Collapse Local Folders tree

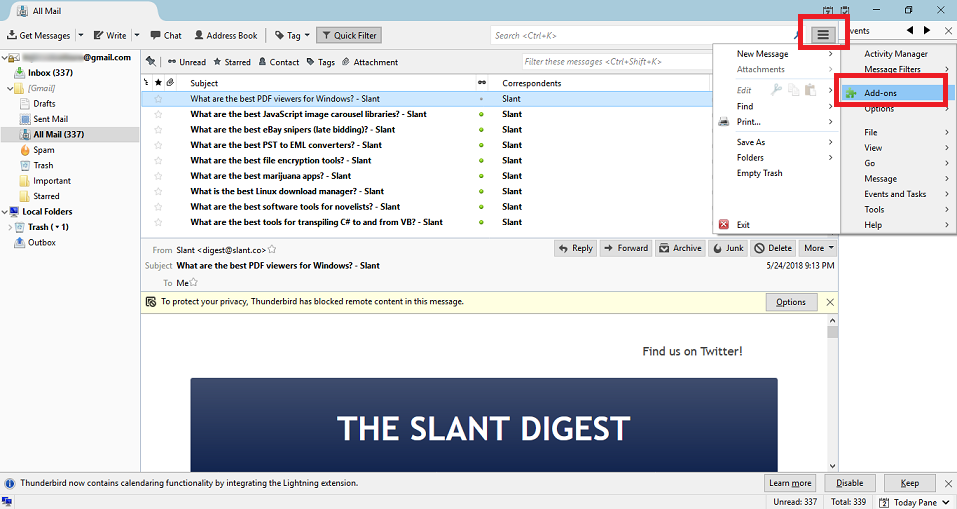(5, 212)
